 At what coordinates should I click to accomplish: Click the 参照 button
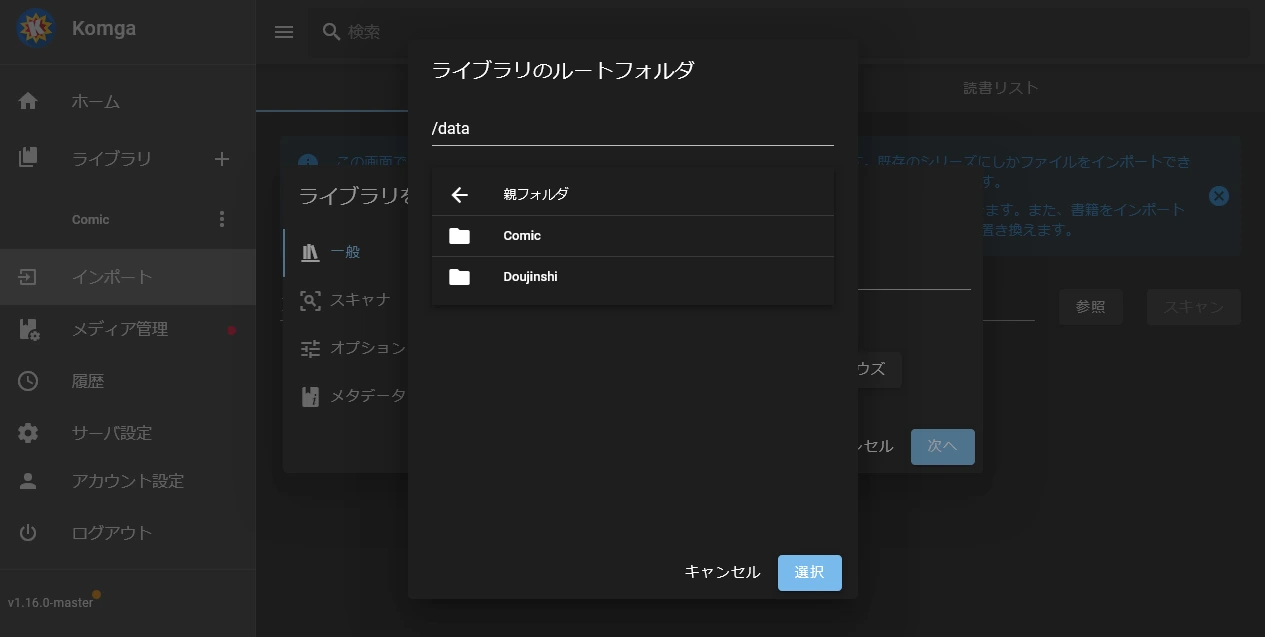pos(1090,307)
